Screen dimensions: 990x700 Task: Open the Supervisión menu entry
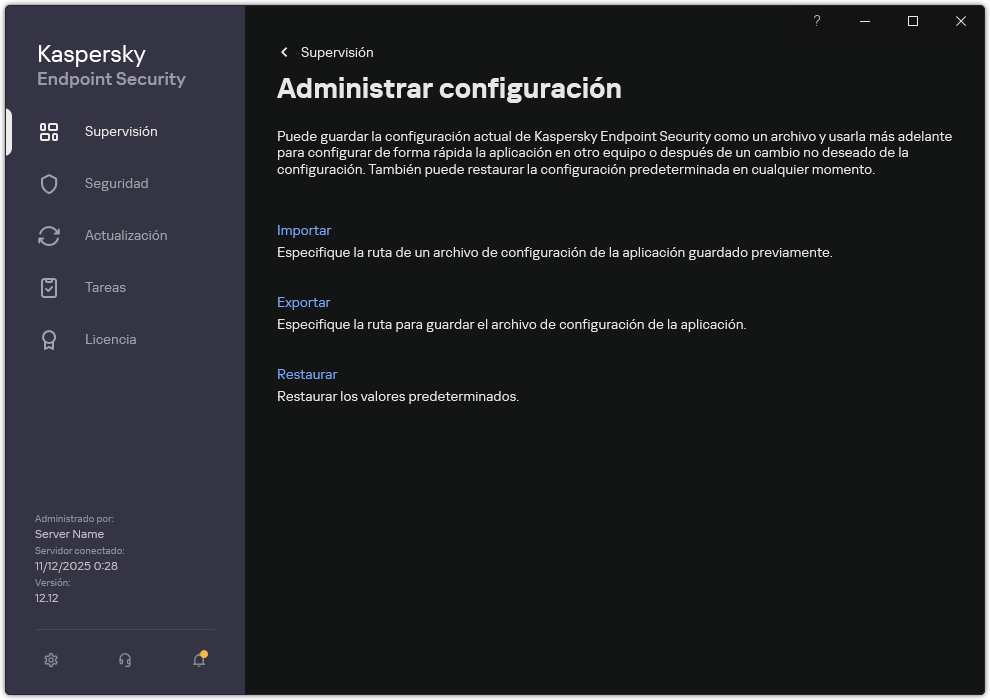pyautogui.click(x=122, y=131)
